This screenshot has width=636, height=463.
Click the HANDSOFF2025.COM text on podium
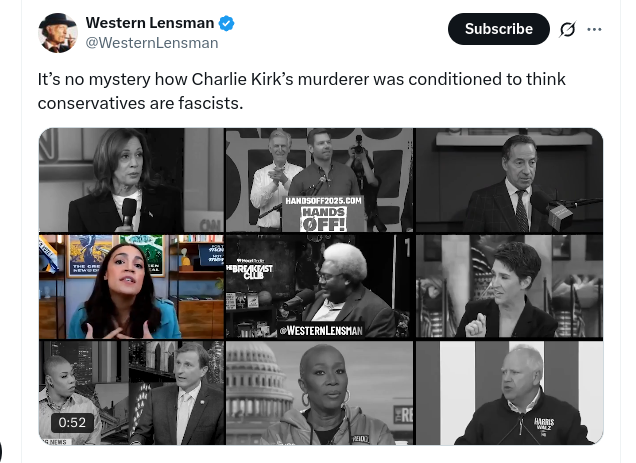tap(323, 201)
